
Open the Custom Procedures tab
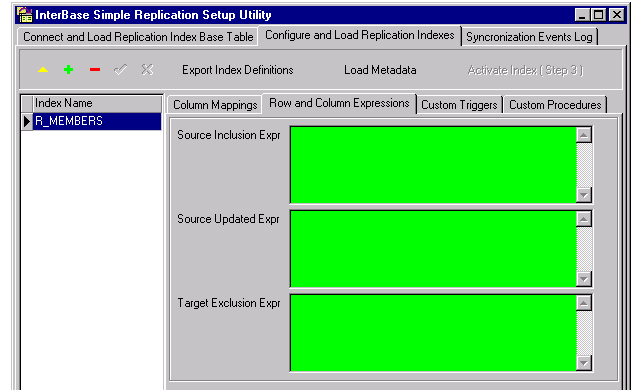coord(555,105)
